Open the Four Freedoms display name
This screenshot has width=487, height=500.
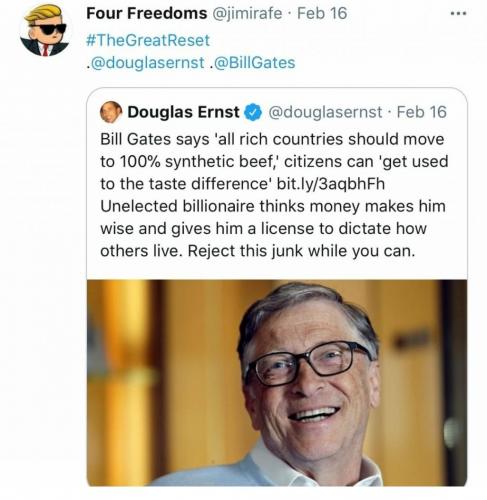147,14
